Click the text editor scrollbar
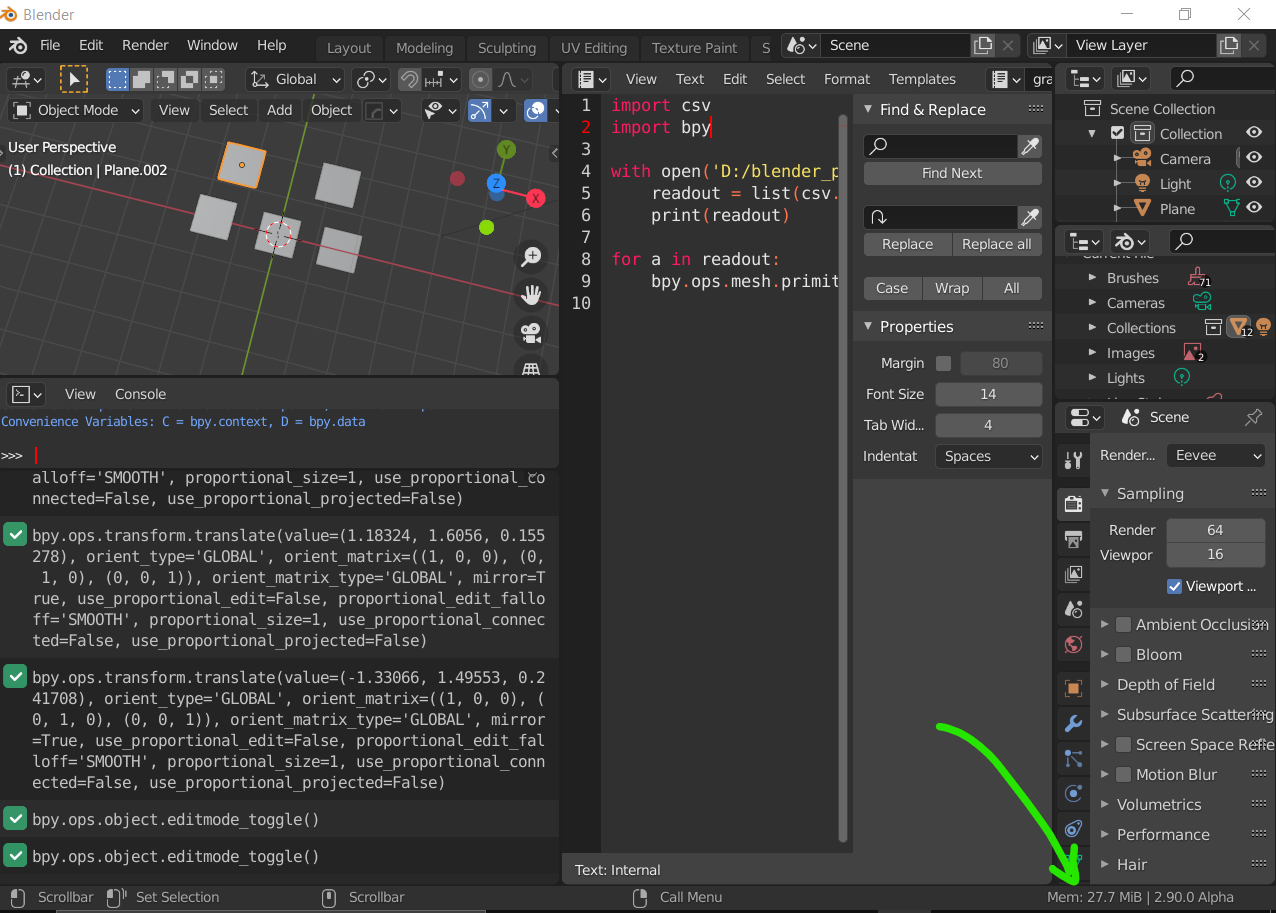Viewport: 1276px width, 913px height. [x=845, y=400]
